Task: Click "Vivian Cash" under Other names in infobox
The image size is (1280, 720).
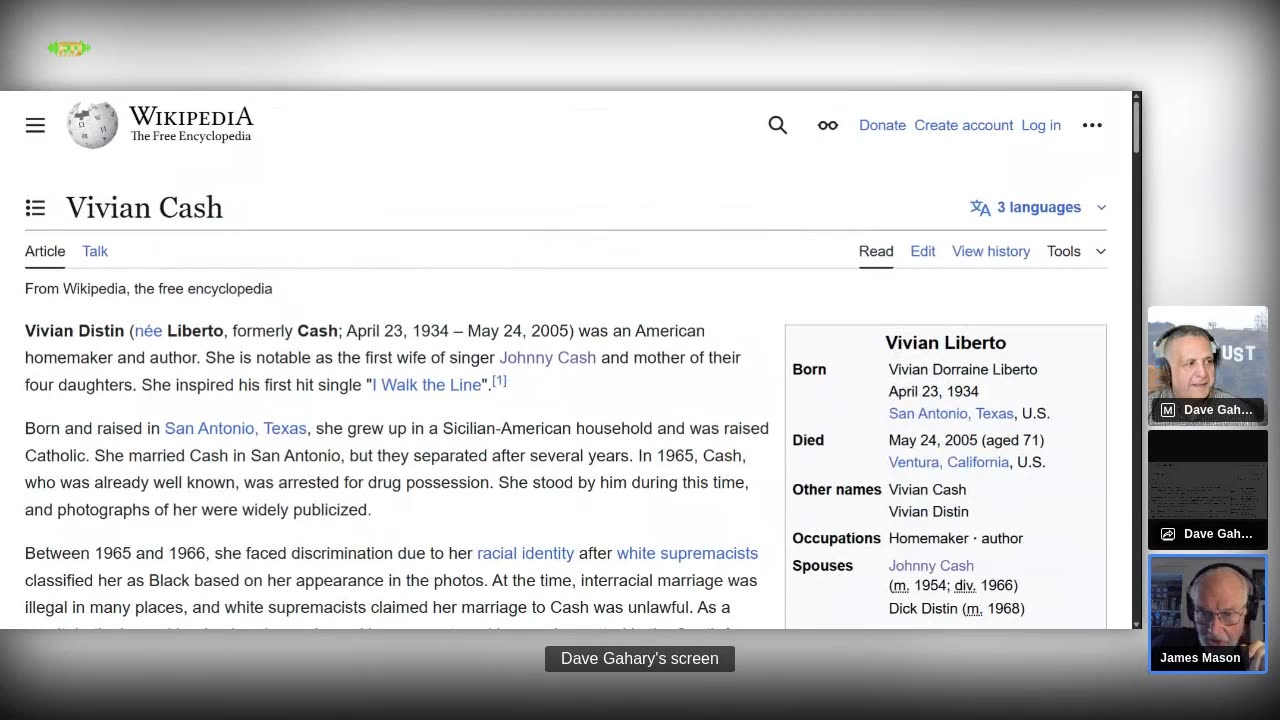Action: pyautogui.click(x=927, y=489)
